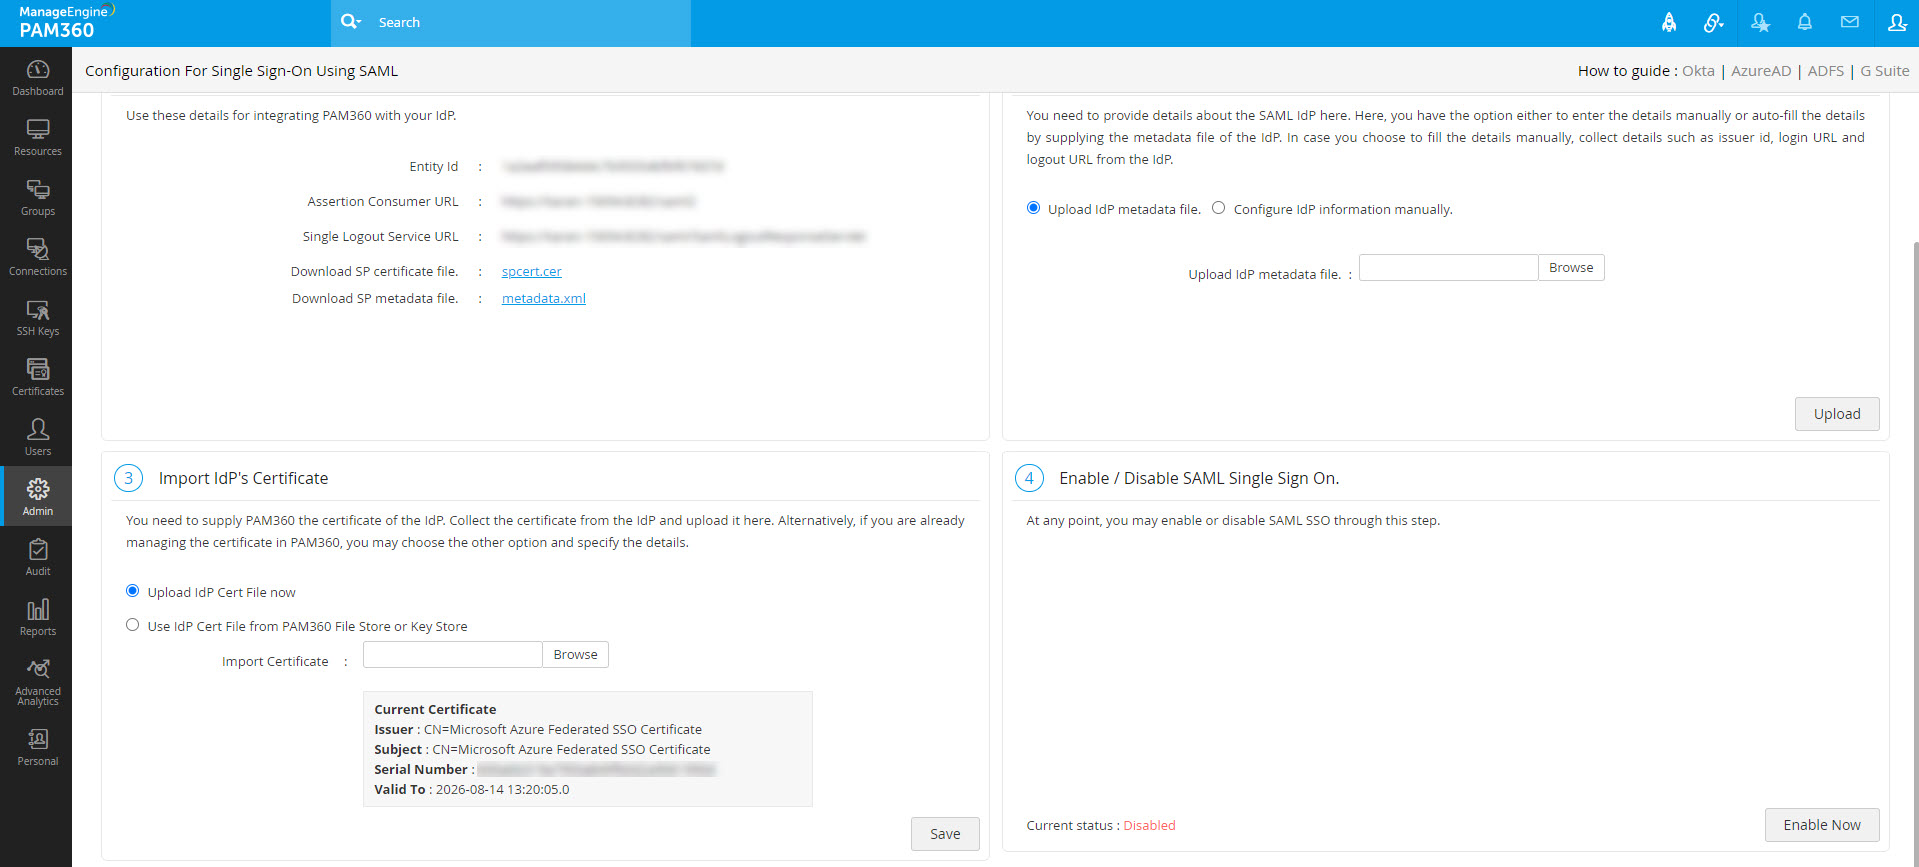This screenshot has width=1919, height=867.
Task: Go to the Personal section
Action: pos(37,747)
